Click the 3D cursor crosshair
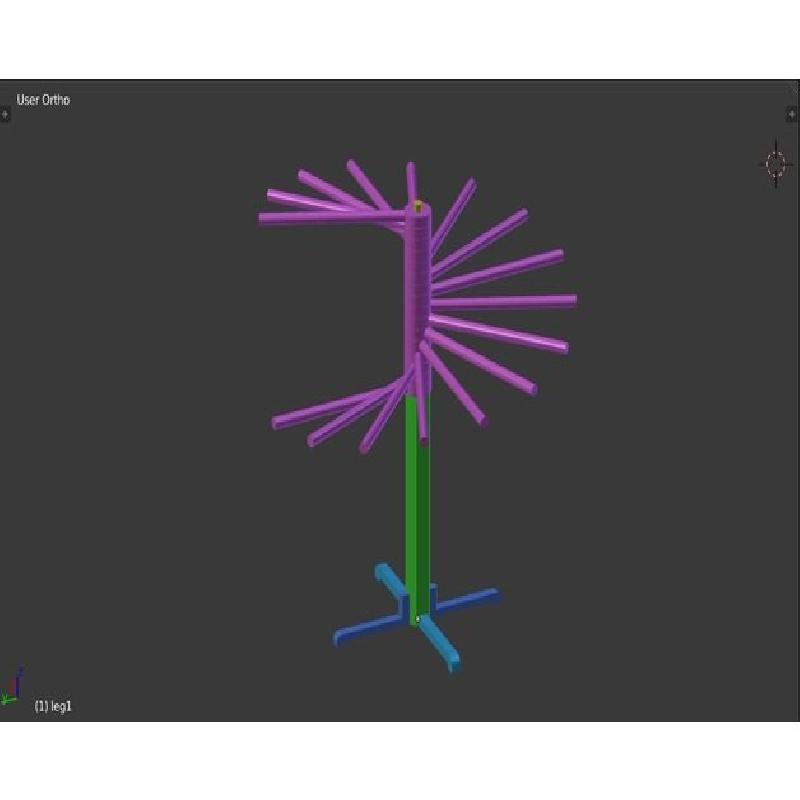The width and height of the screenshot is (800, 800). (x=776, y=164)
